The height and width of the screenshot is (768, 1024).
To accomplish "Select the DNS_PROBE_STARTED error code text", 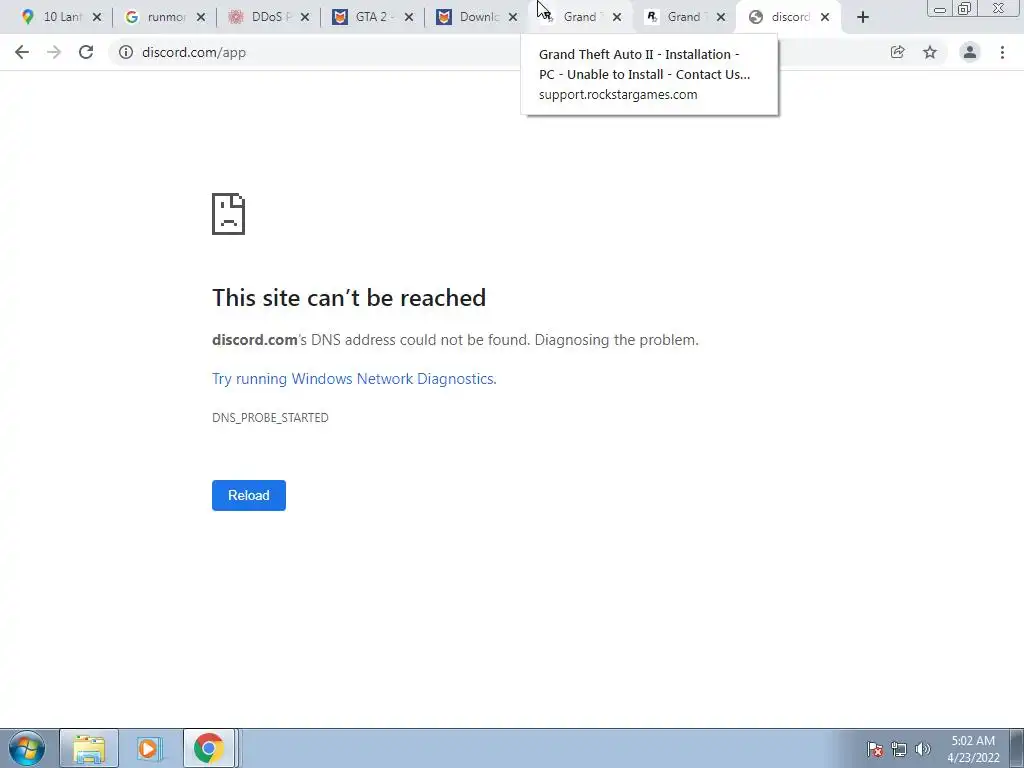I will 270,418.
